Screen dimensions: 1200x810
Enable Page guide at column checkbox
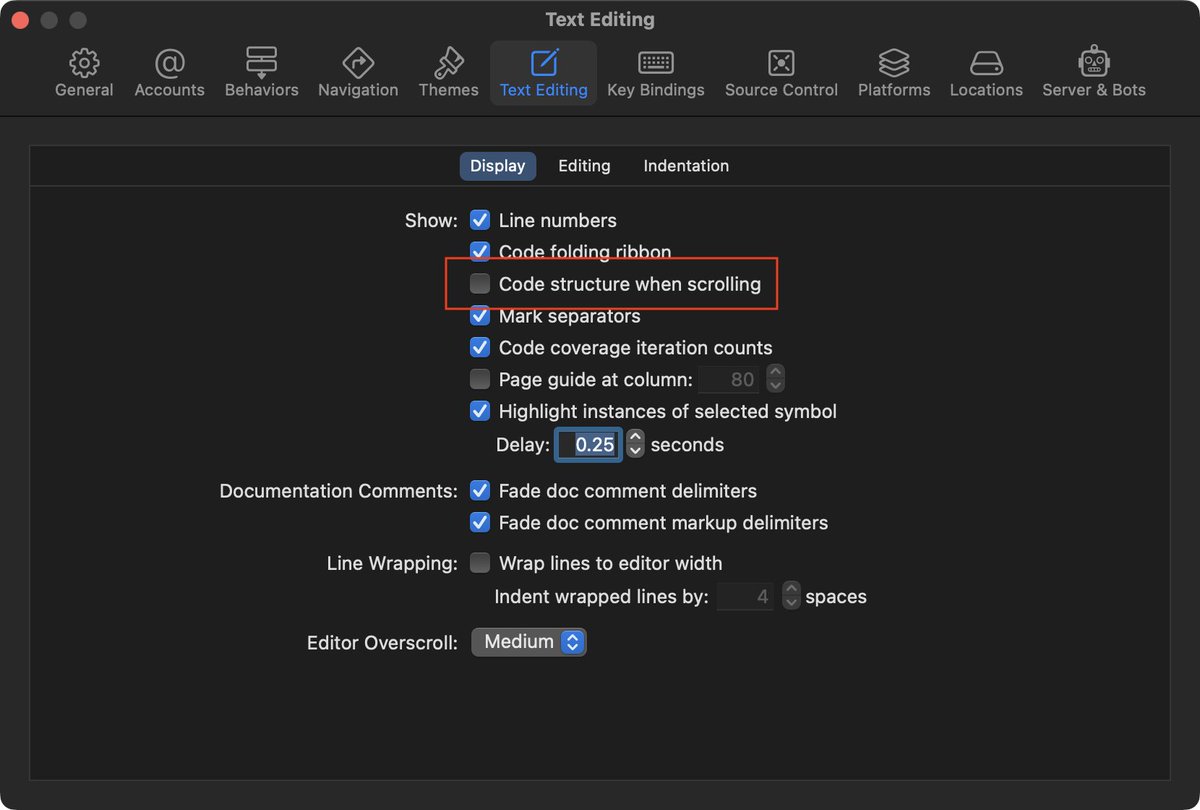click(480, 379)
